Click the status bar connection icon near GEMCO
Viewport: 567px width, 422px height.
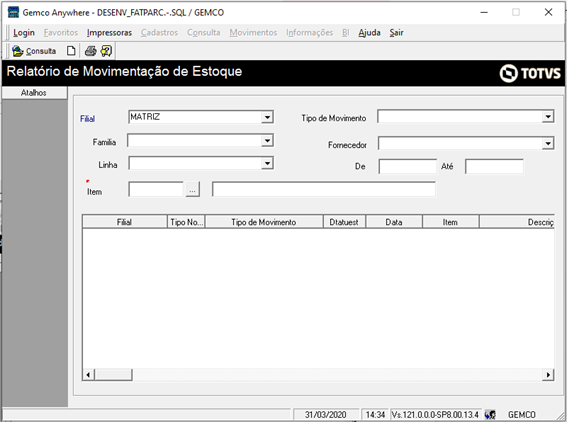[490, 414]
